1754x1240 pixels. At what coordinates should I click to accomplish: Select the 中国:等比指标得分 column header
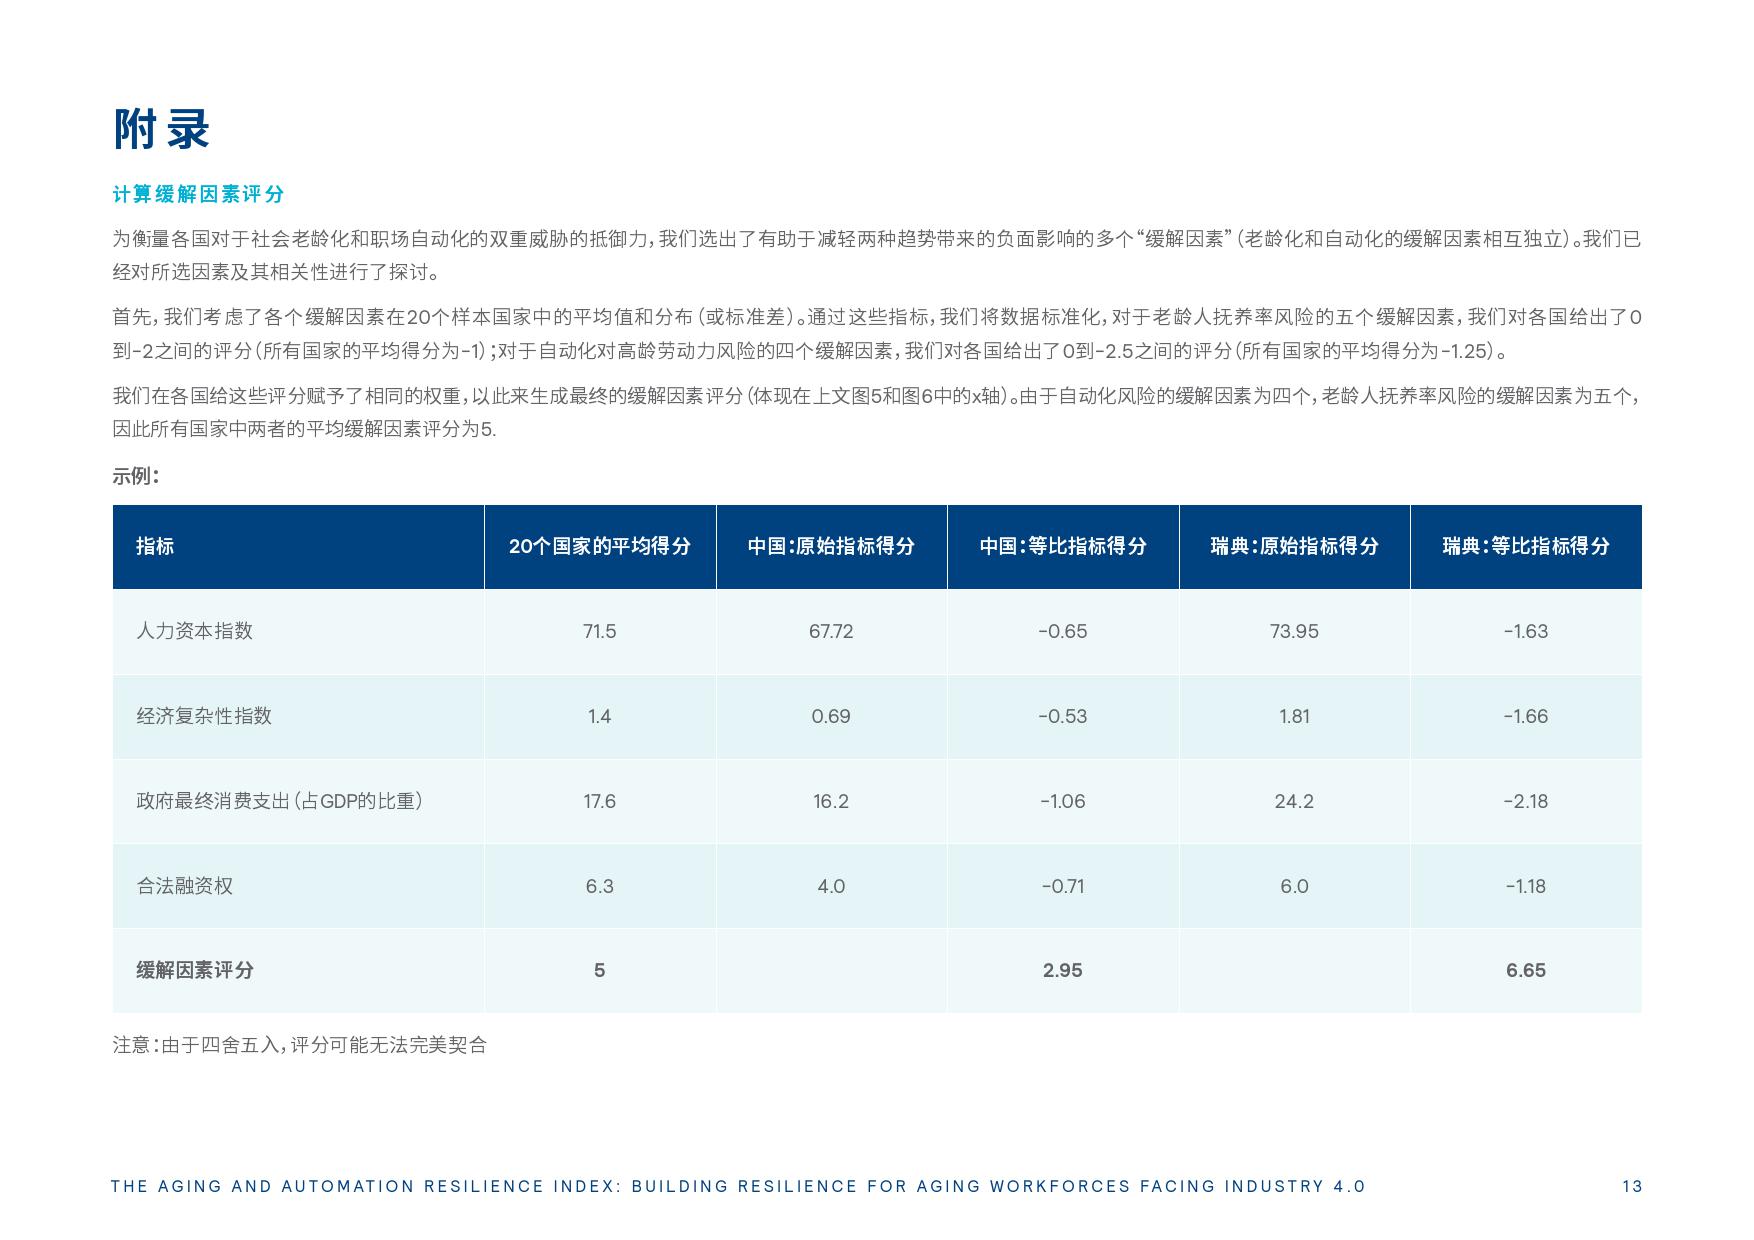(x=1062, y=546)
